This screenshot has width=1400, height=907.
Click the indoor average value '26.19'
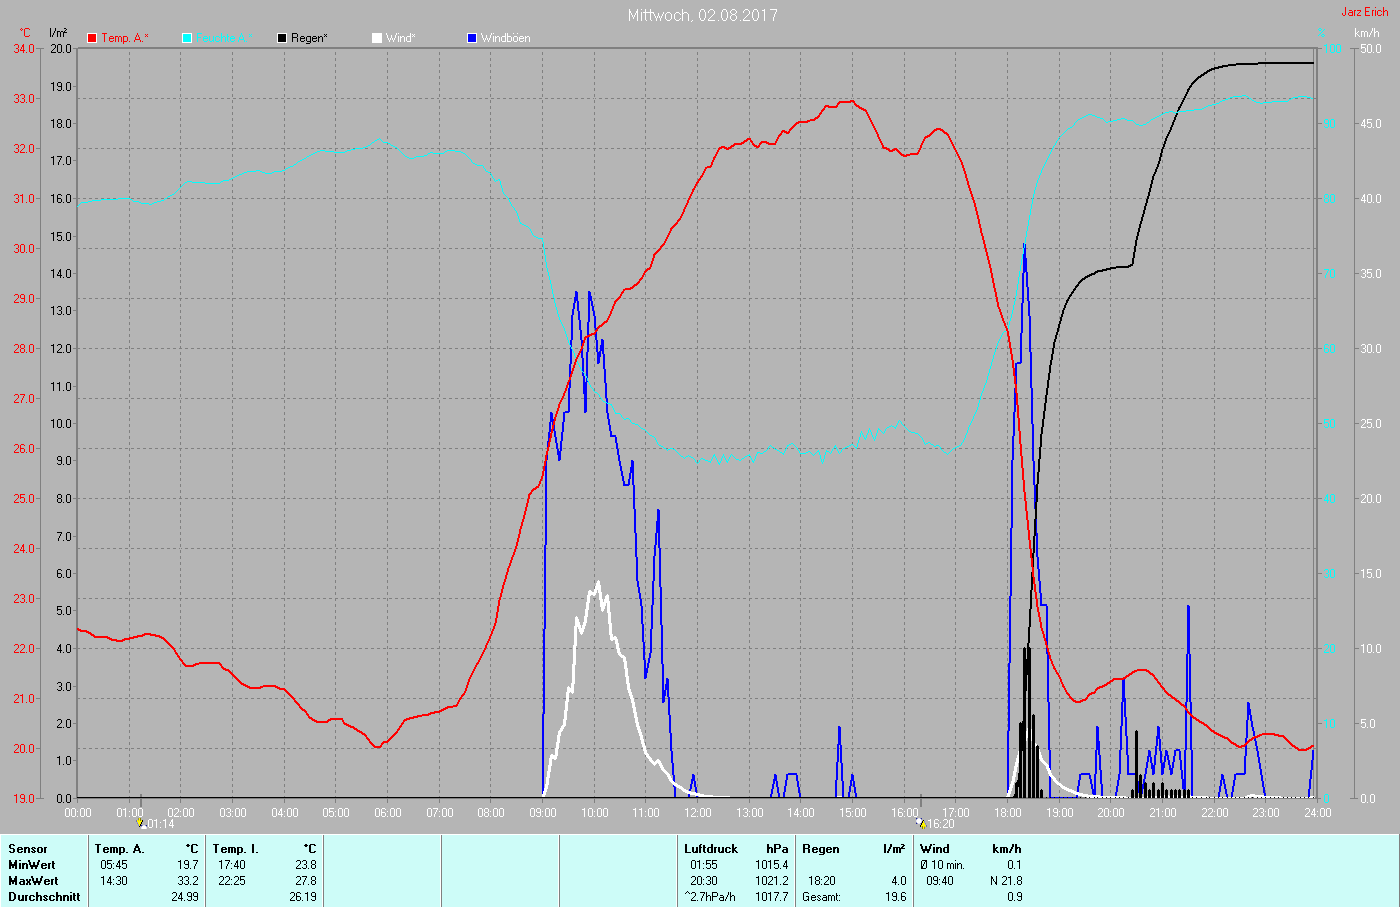303,897
